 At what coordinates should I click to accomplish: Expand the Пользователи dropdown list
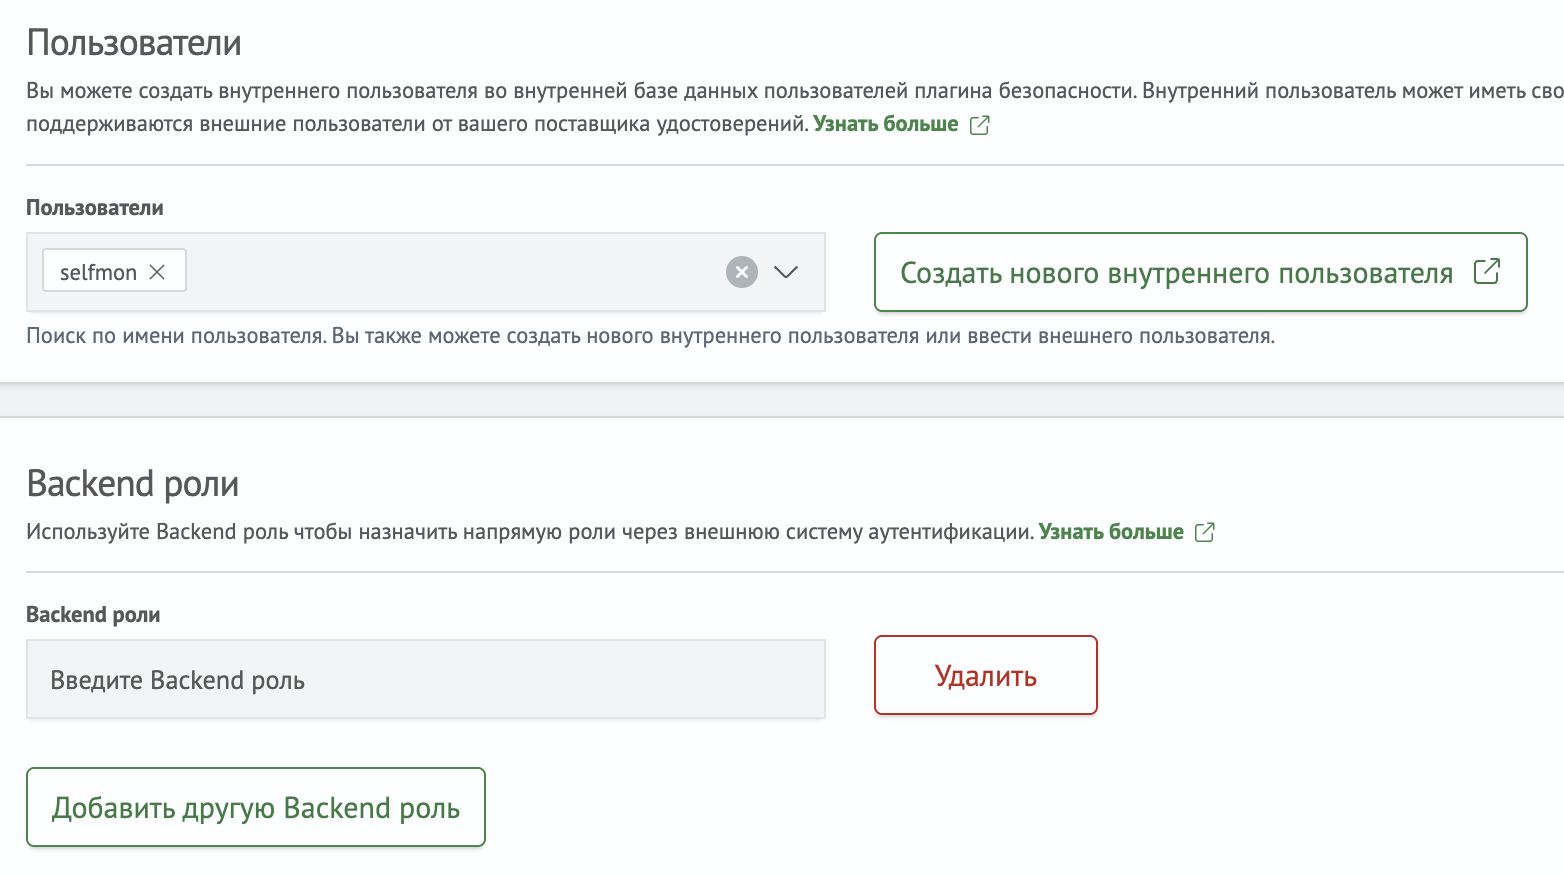point(786,272)
